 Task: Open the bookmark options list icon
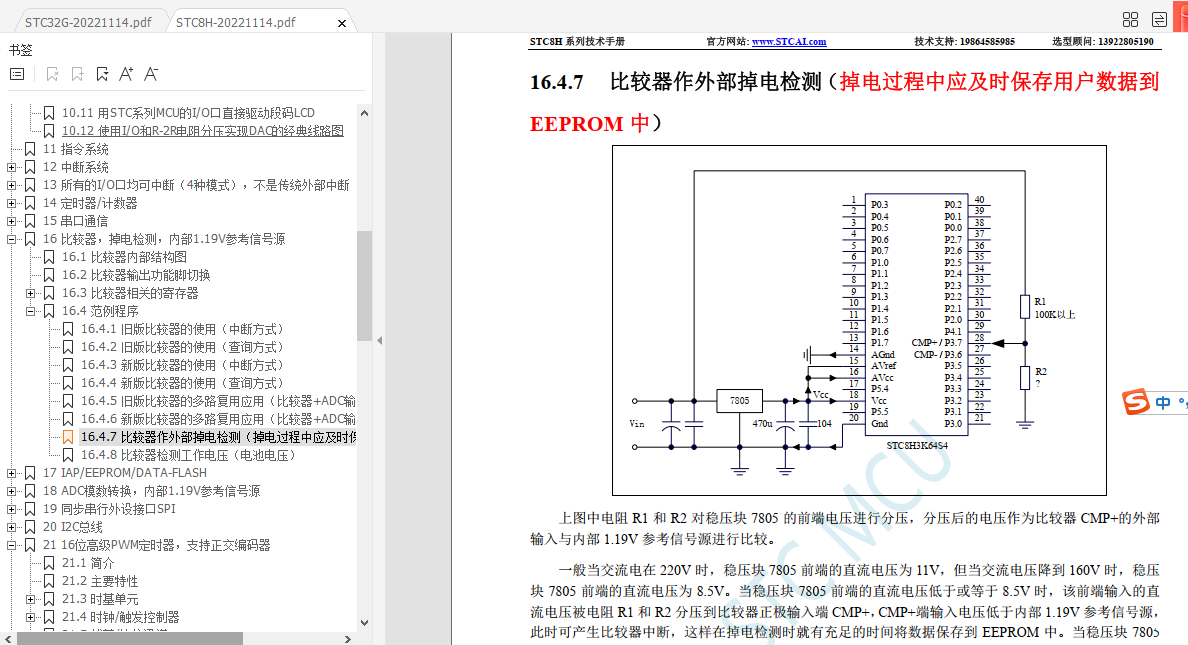(x=17, y=74)
